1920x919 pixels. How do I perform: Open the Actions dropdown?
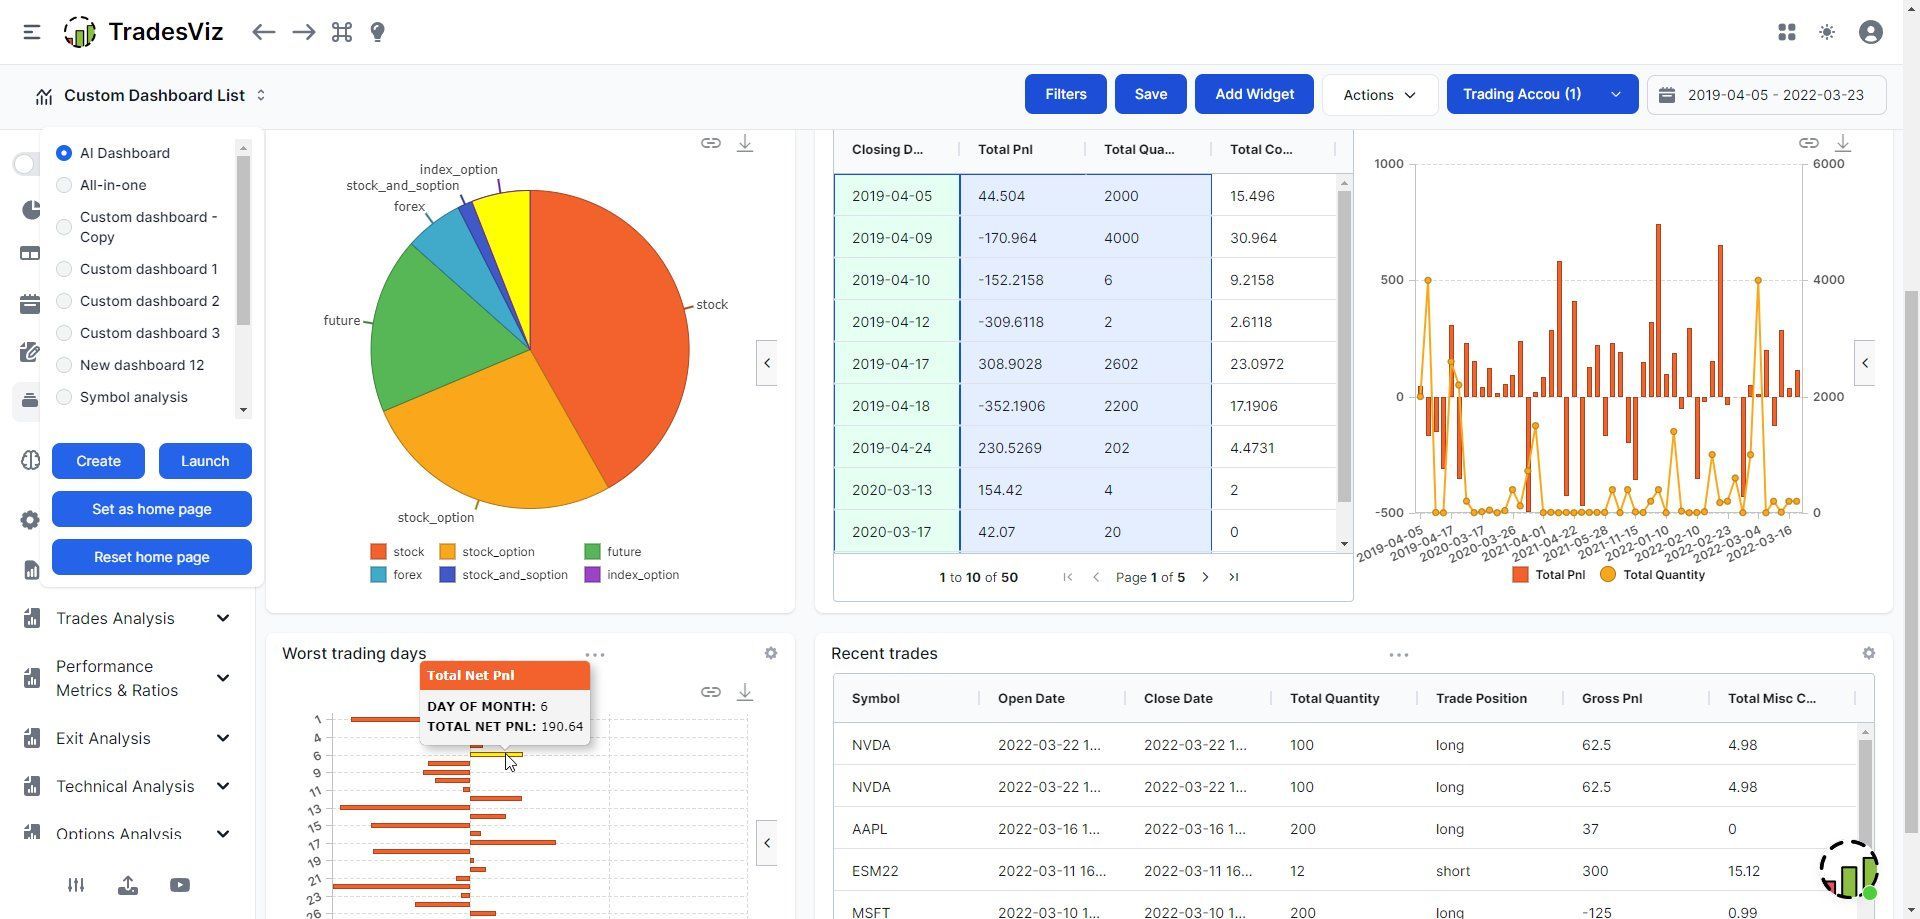pos(1380,94)
